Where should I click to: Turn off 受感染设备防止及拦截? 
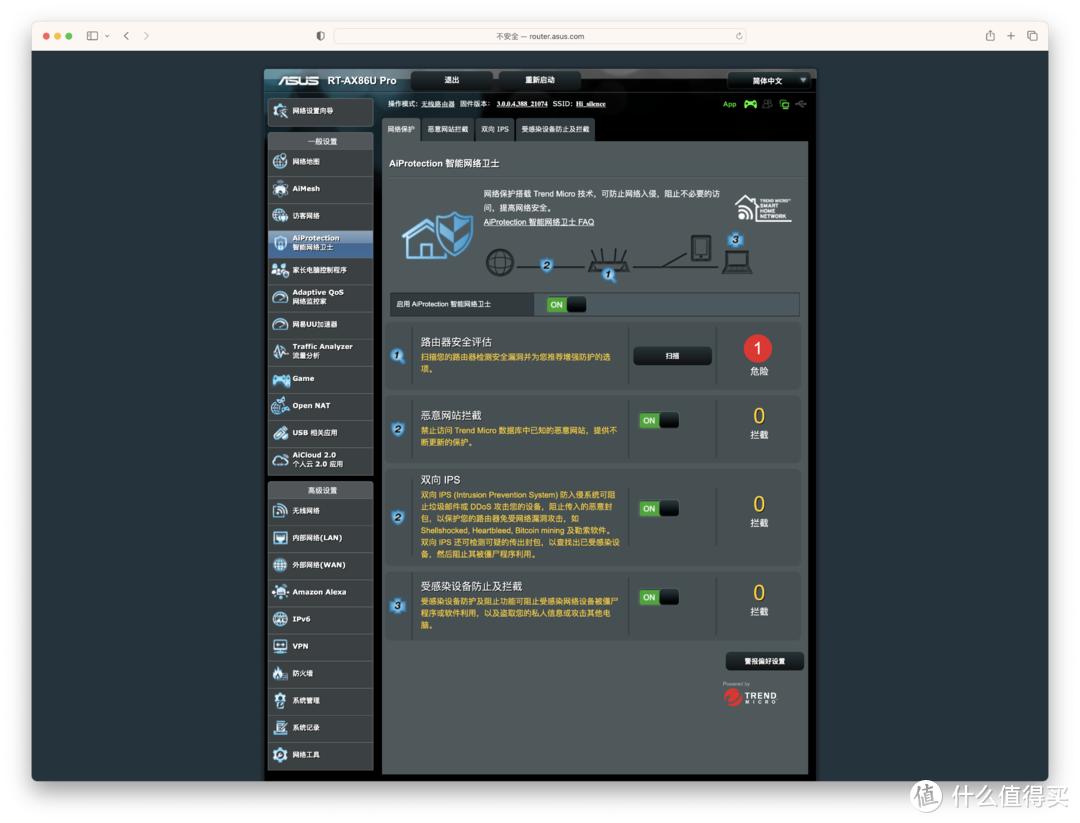click(x=657, y=597)
